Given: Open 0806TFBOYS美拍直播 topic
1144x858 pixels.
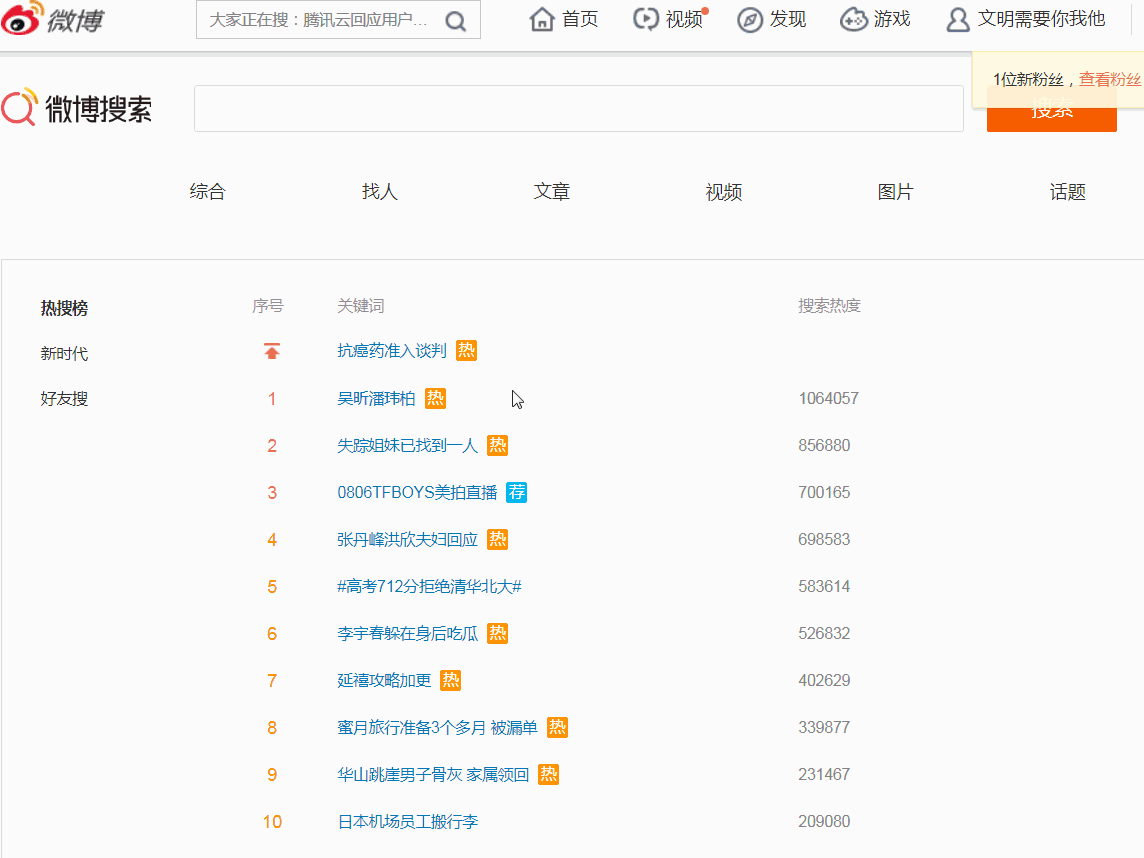Looking at the screenshot, I should [417, 492].
